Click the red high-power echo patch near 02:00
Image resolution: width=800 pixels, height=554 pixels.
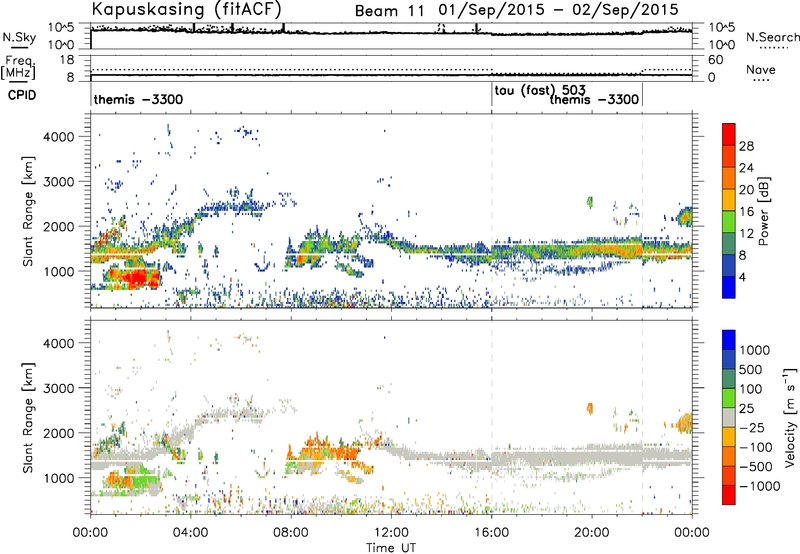pos(135,278)
